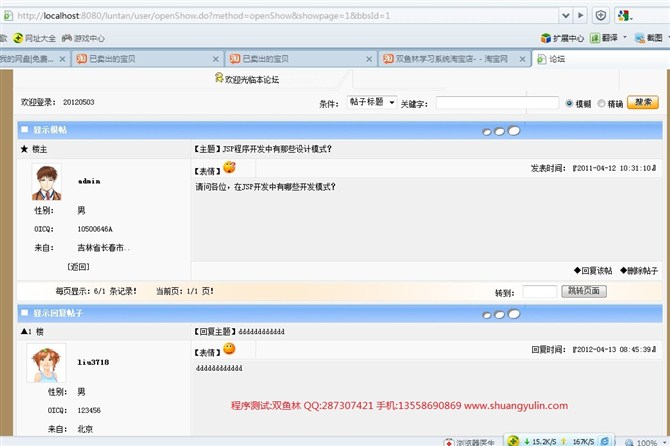The width and height of the screenshot is (670, 446).
Task: Click the liu3718 username text
Action: (93, 362)
